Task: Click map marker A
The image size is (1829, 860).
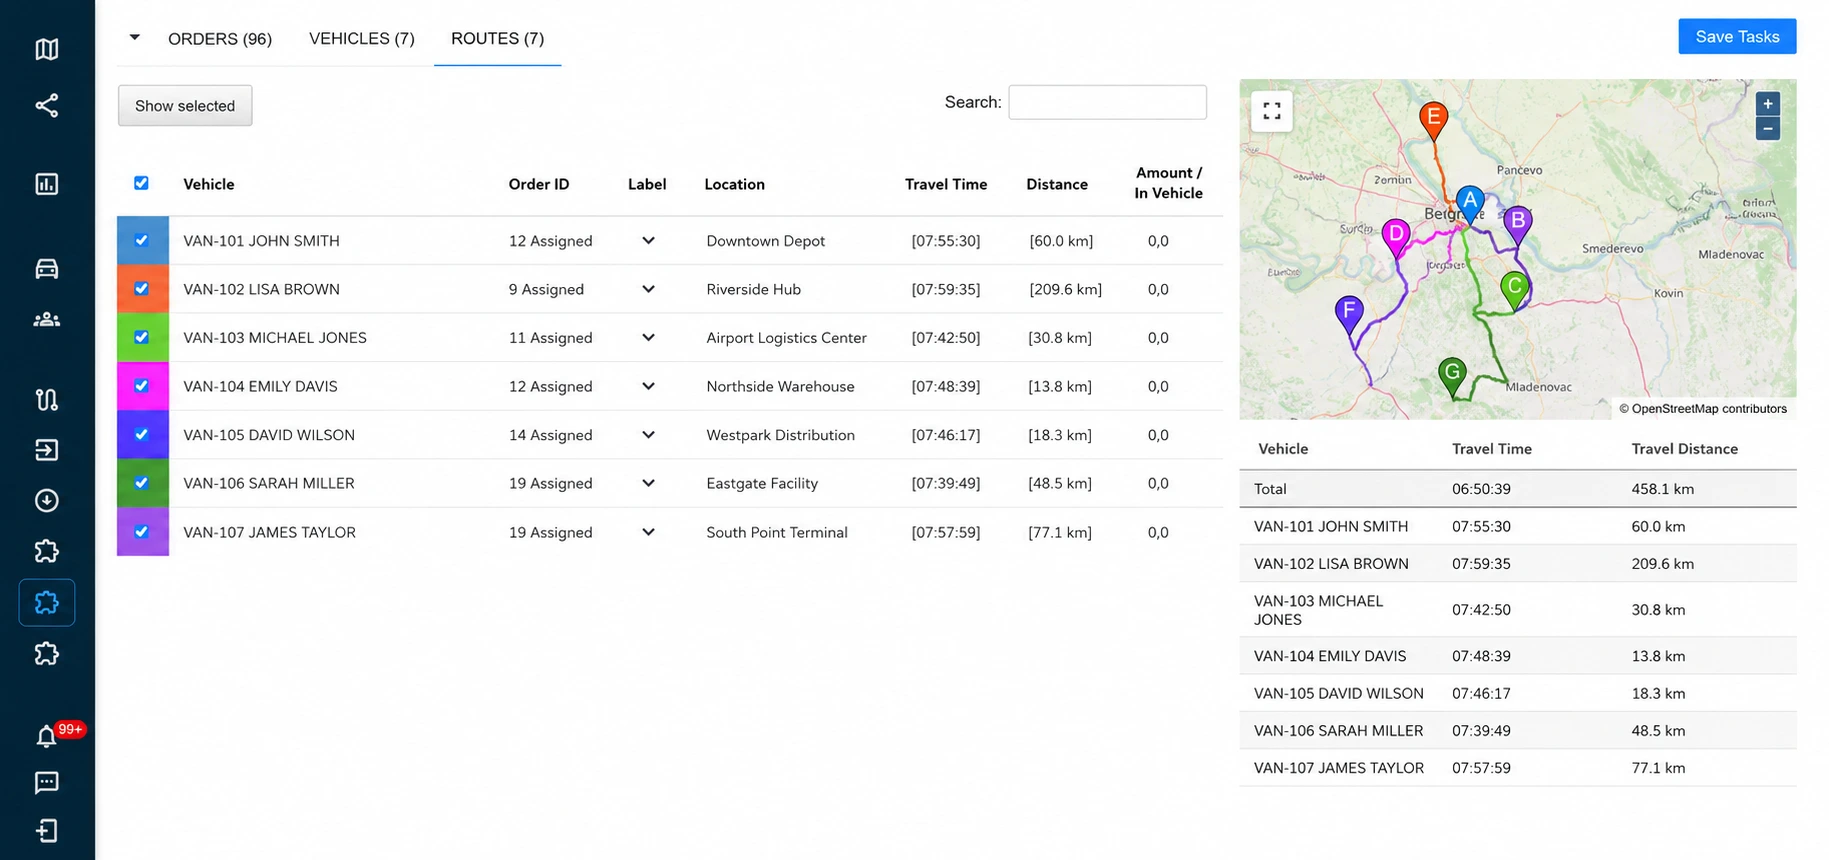Action: 1469,203
